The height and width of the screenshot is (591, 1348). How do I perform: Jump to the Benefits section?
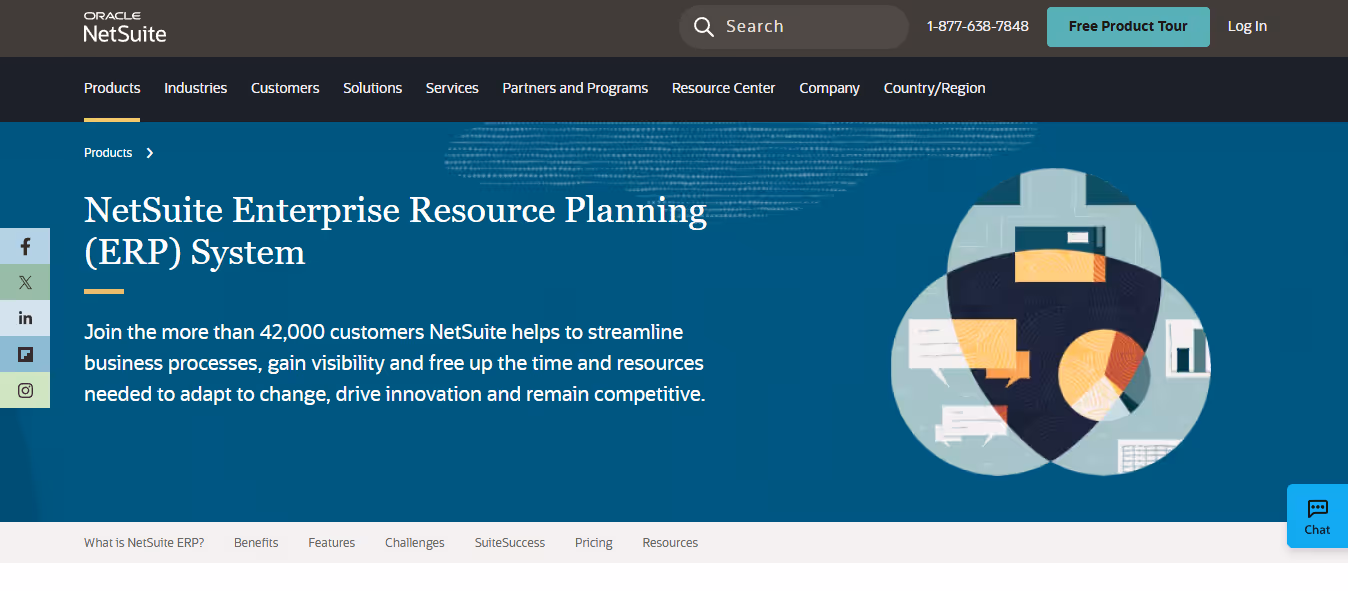coord(256,543)
